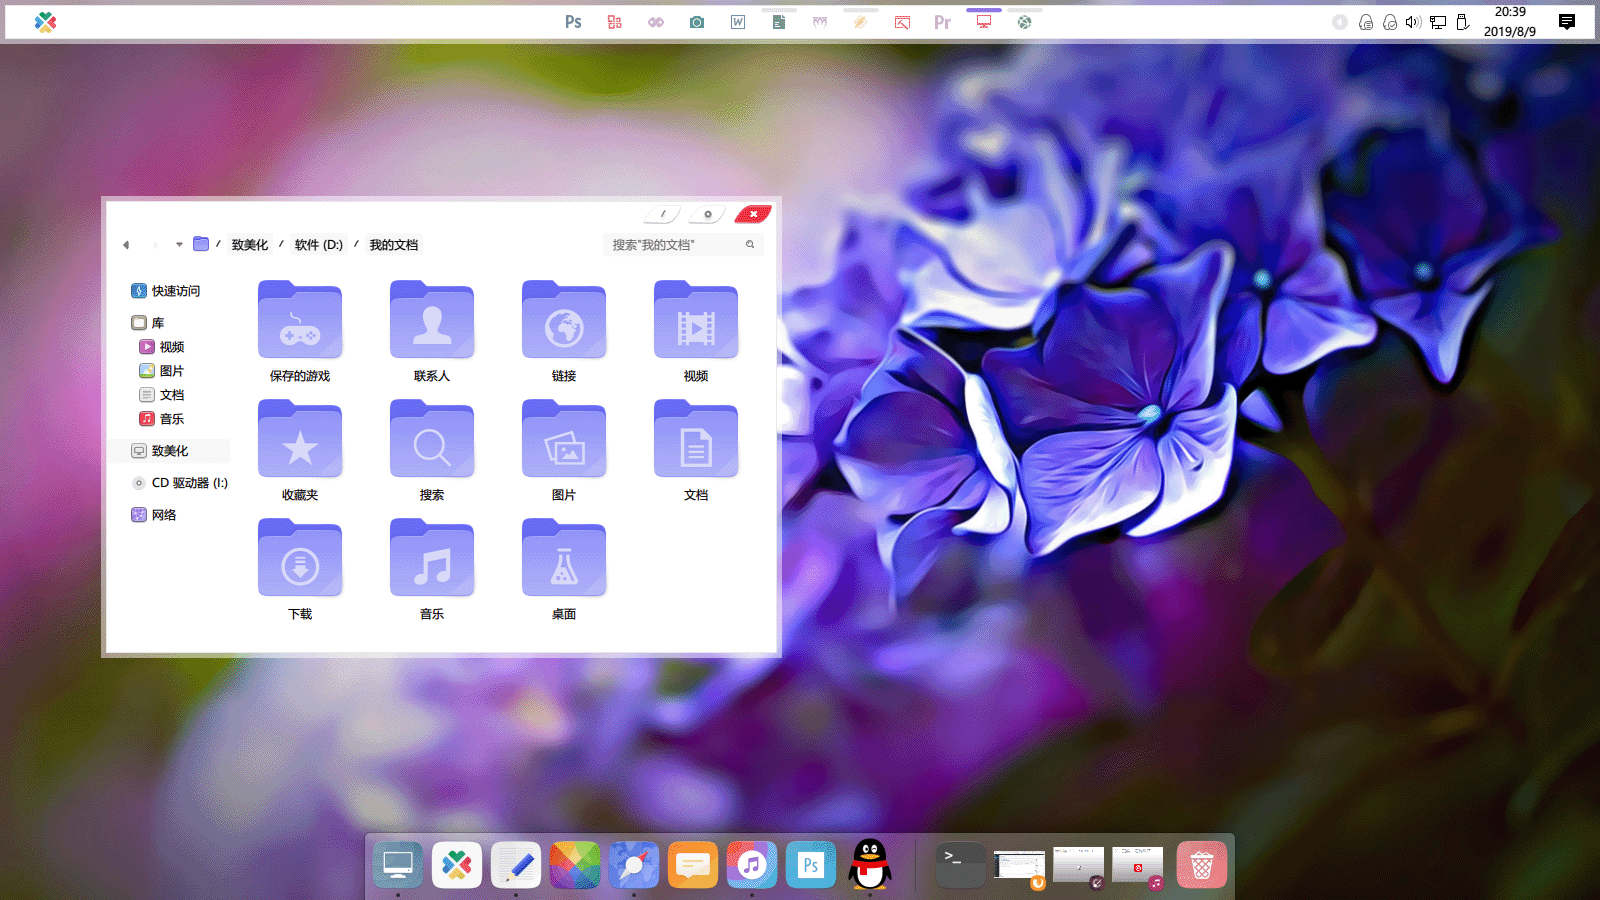Image resolution: width=1600 pixels, height=900 pixels.
Task: Open QQ penguin icon in the dock
Action: tap(869, 864)
